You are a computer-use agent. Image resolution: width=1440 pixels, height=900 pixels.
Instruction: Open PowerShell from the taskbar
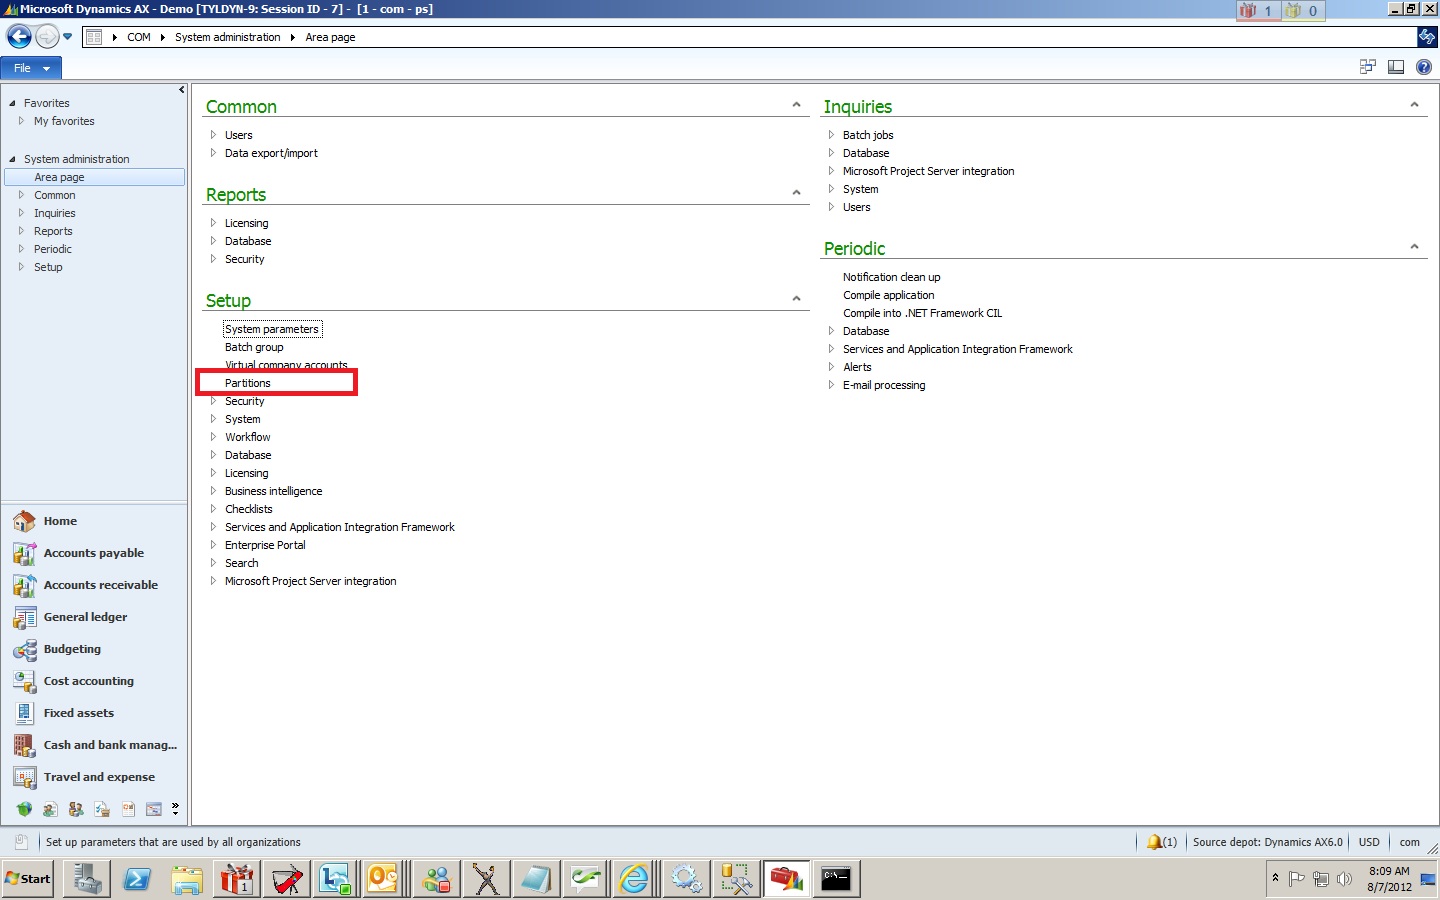pyautogui.click(x=137, y=879)
